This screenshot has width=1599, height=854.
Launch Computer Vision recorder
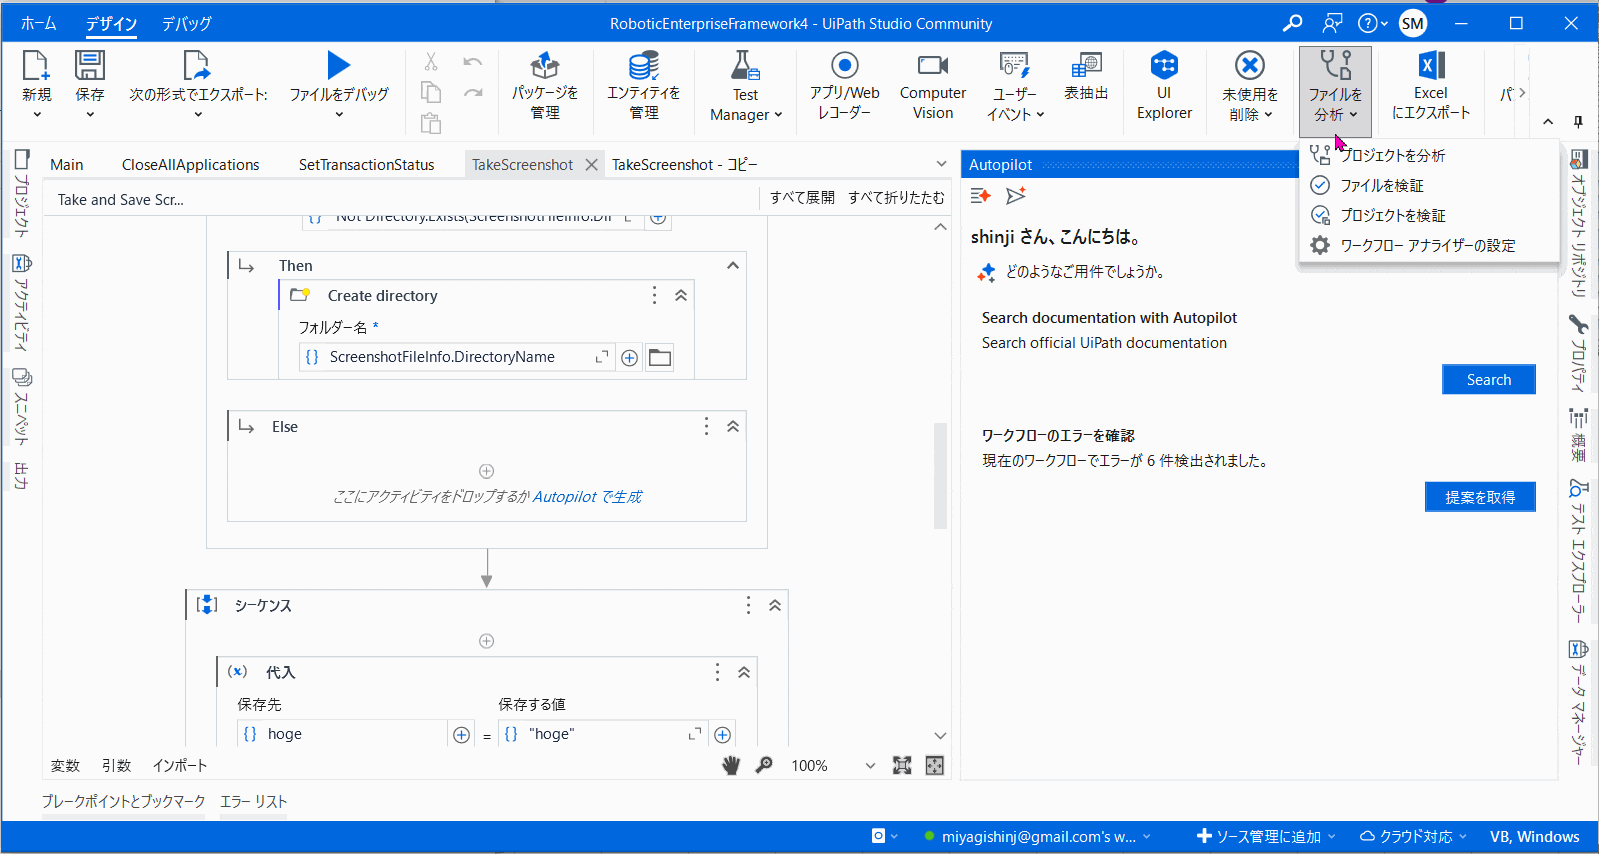coord(933,84)
